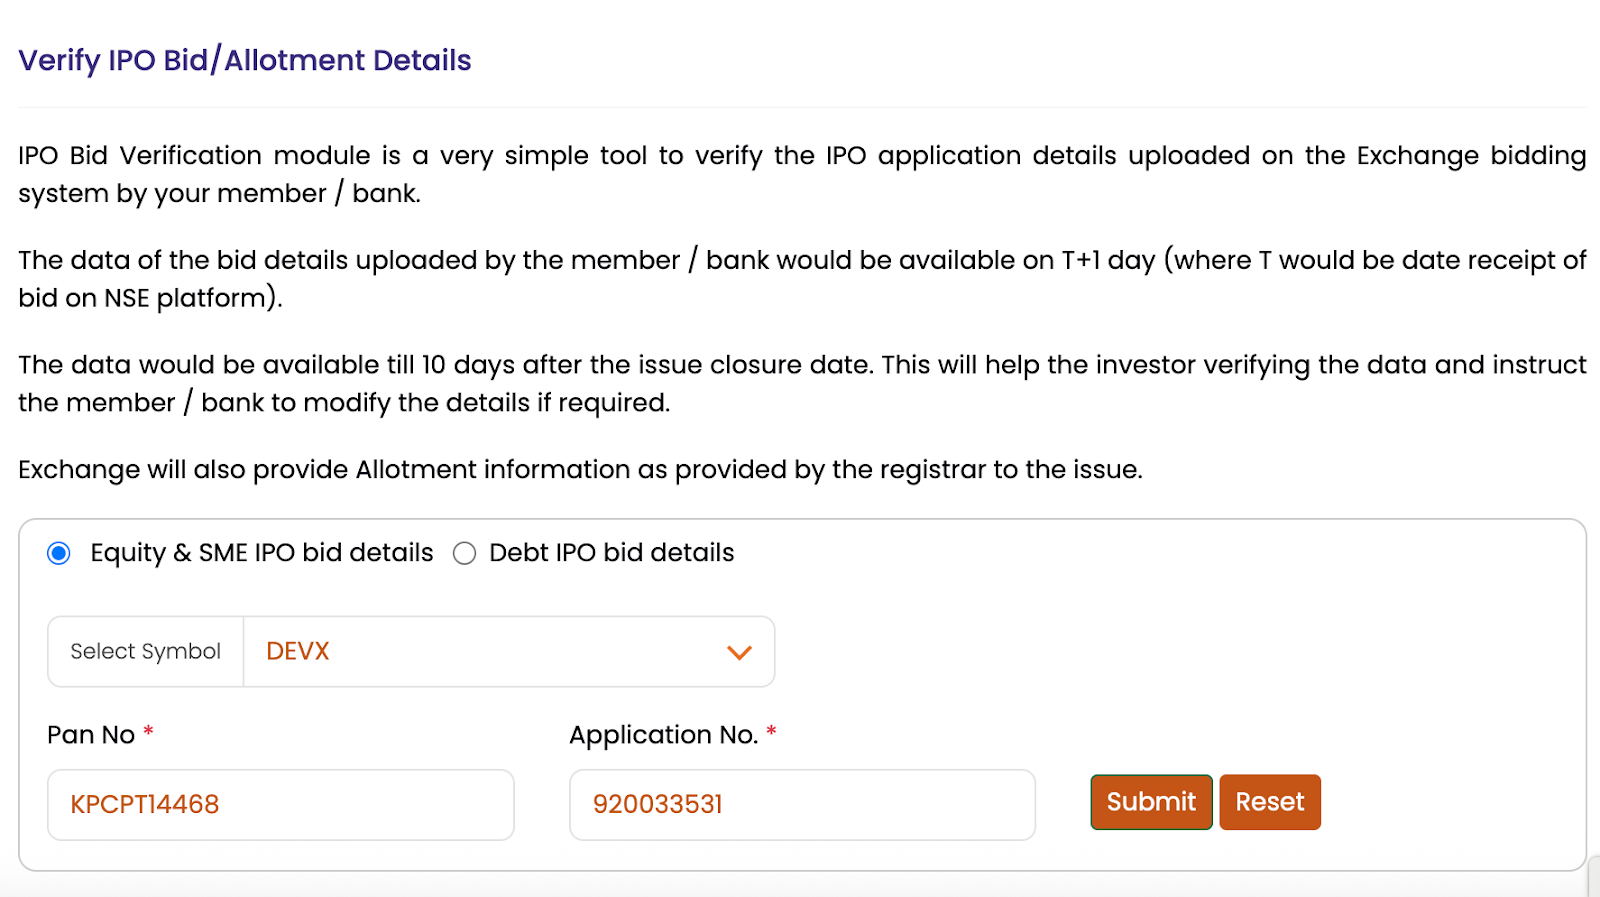The width and height of the screenshot is (1600, 897).
Task: Click the red asterisk beside Pan No
Action: click(149, 732)
